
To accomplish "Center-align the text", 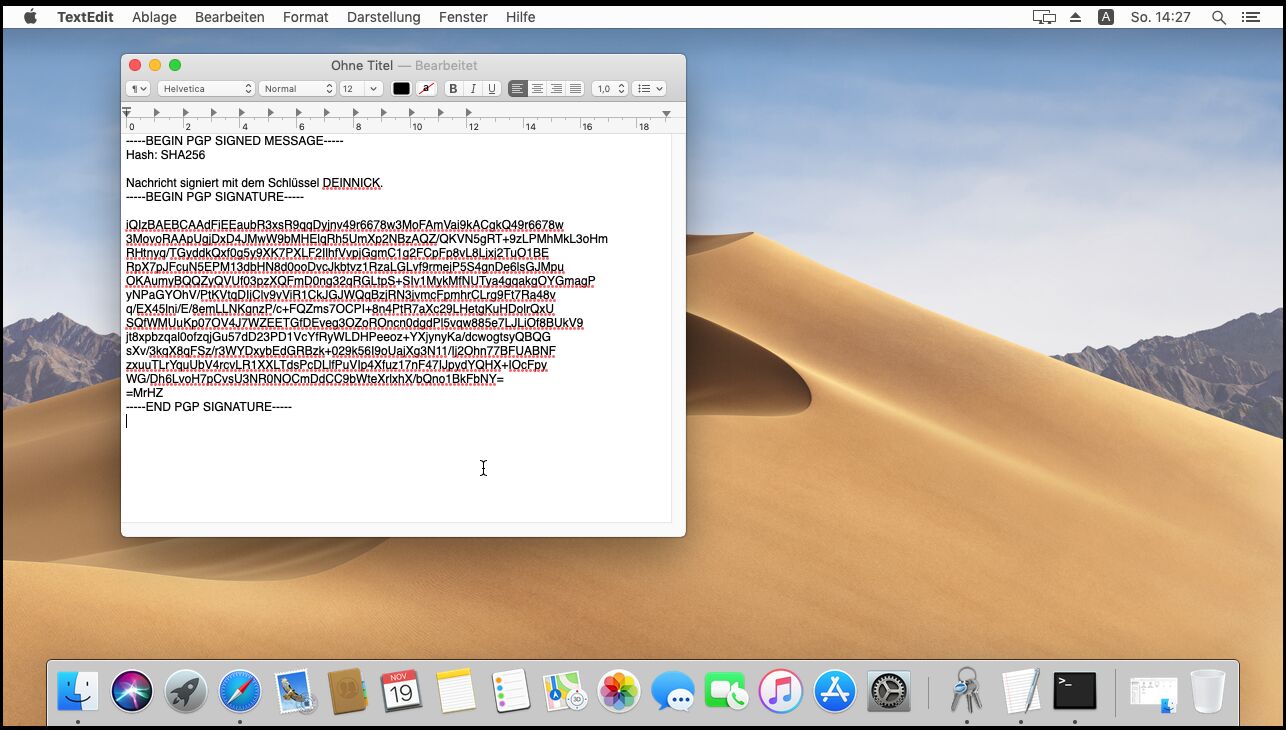I will point(537,89).
